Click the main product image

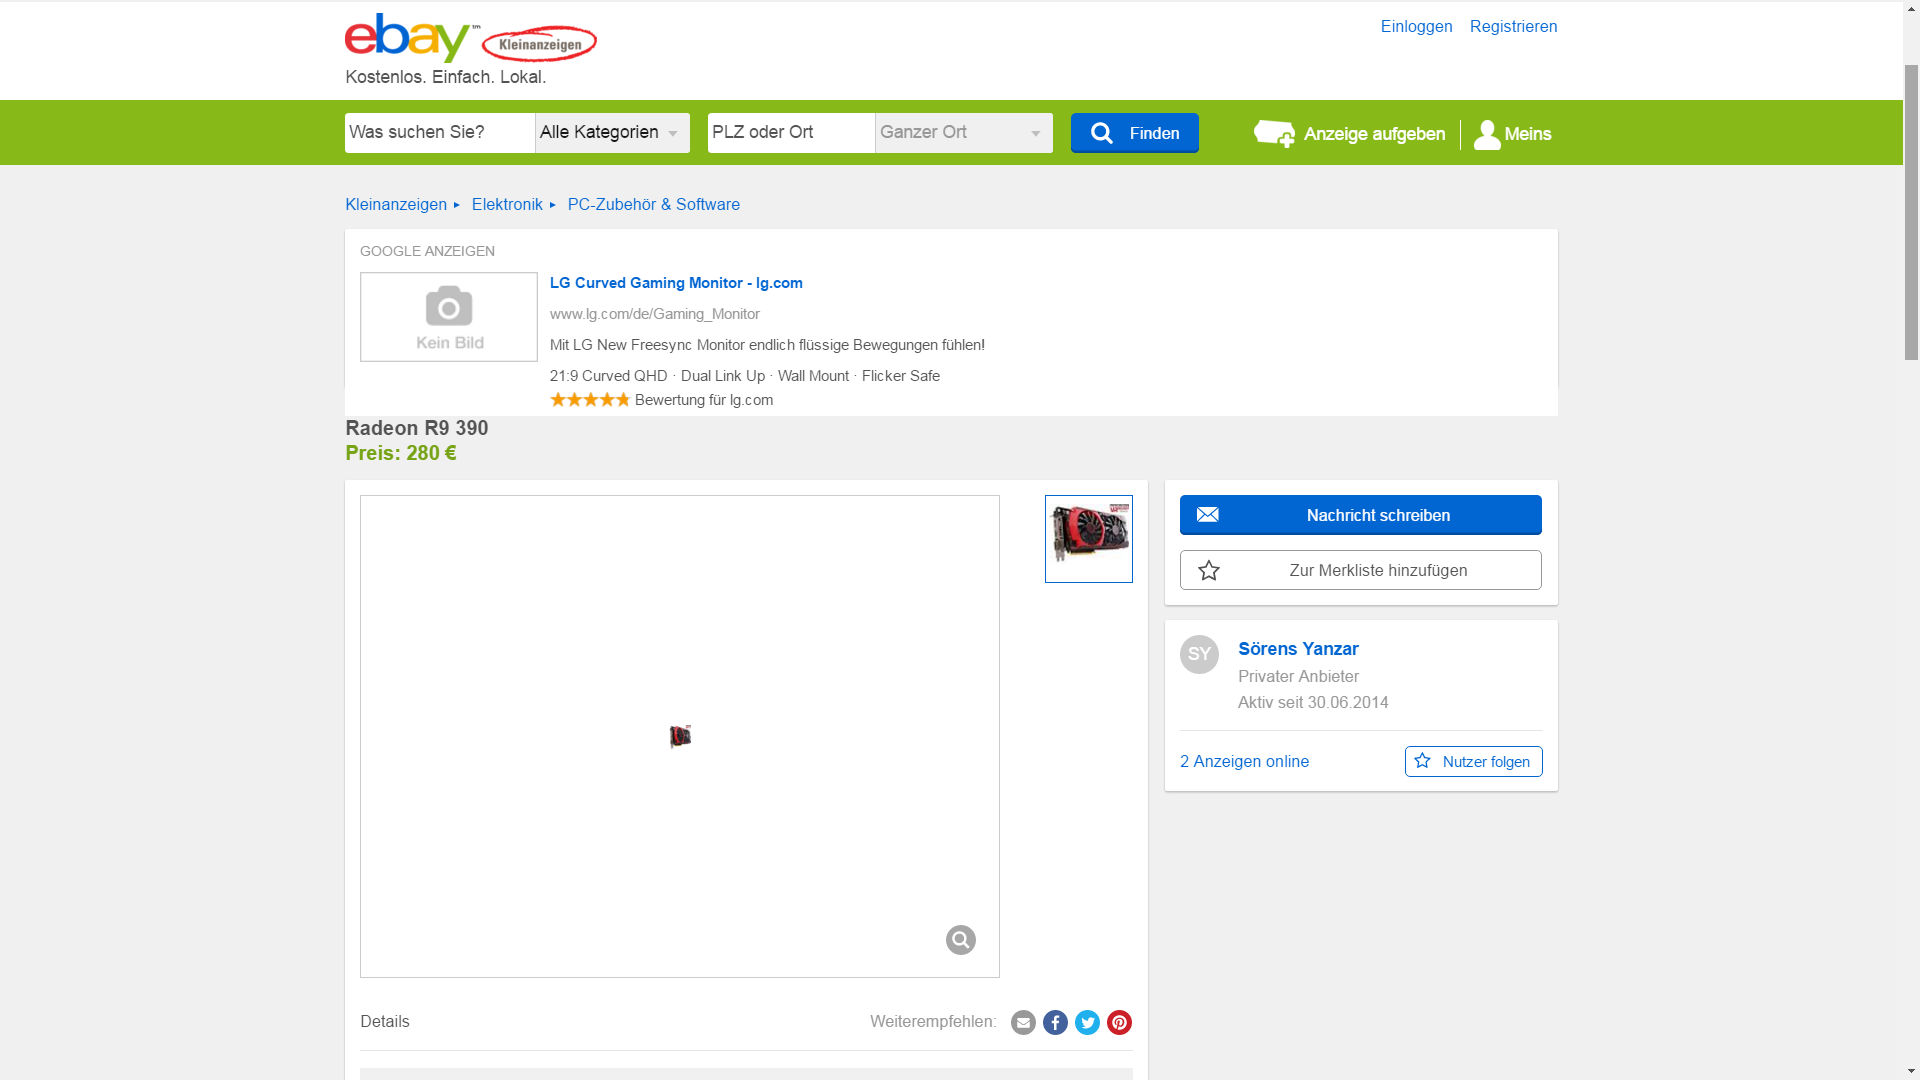click(x=680, y=736)
